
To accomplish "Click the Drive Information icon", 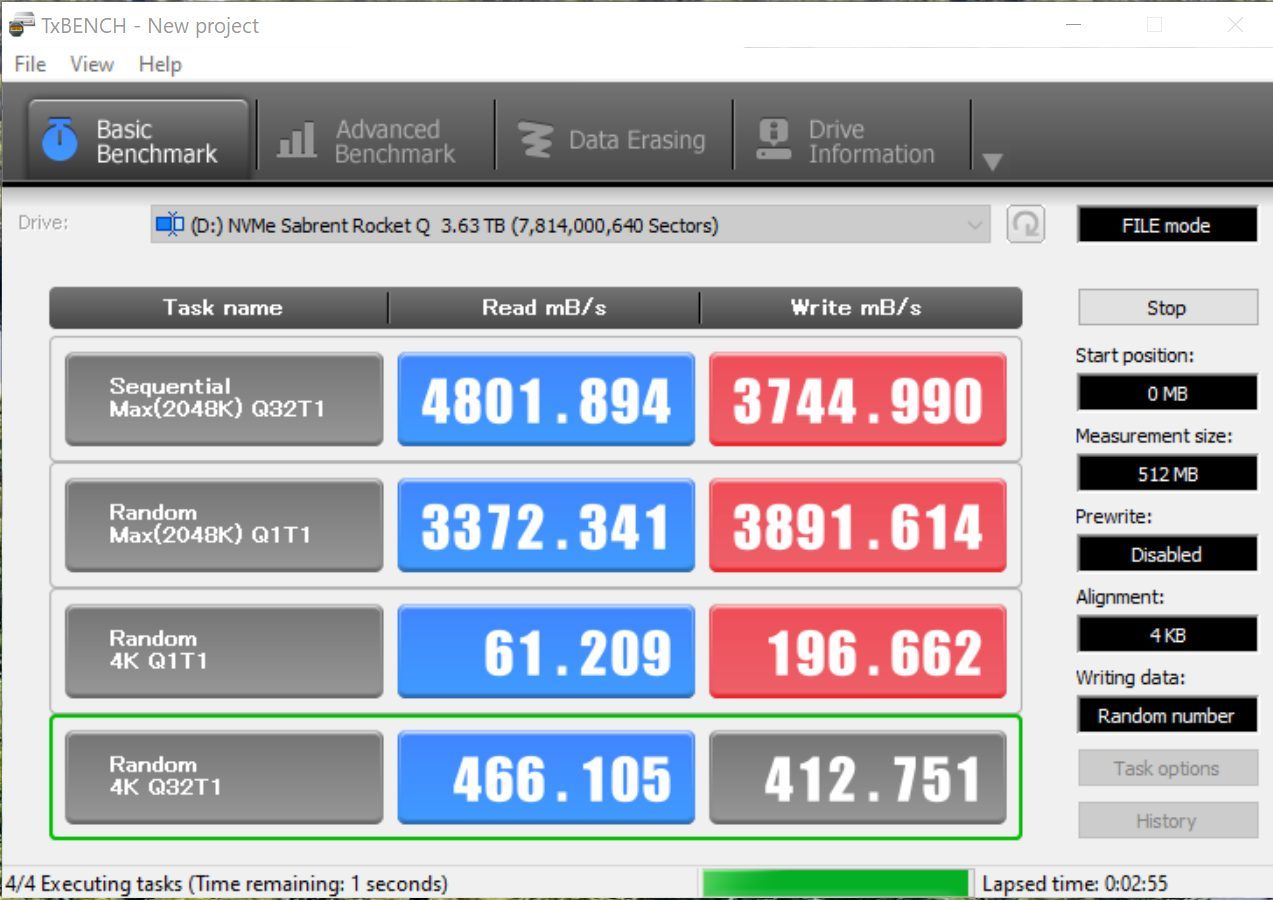I will click(773, 141).
